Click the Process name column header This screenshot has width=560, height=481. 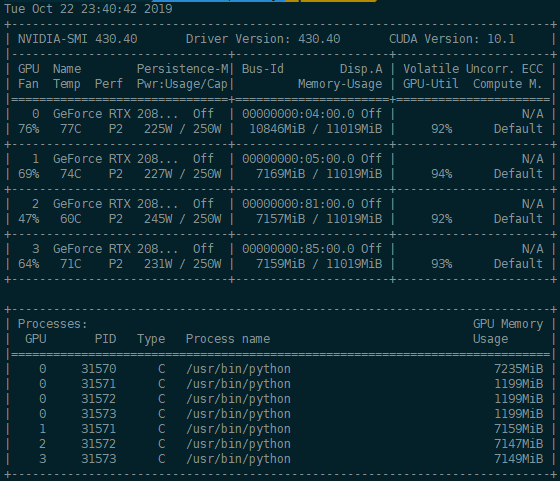point(228,339)
